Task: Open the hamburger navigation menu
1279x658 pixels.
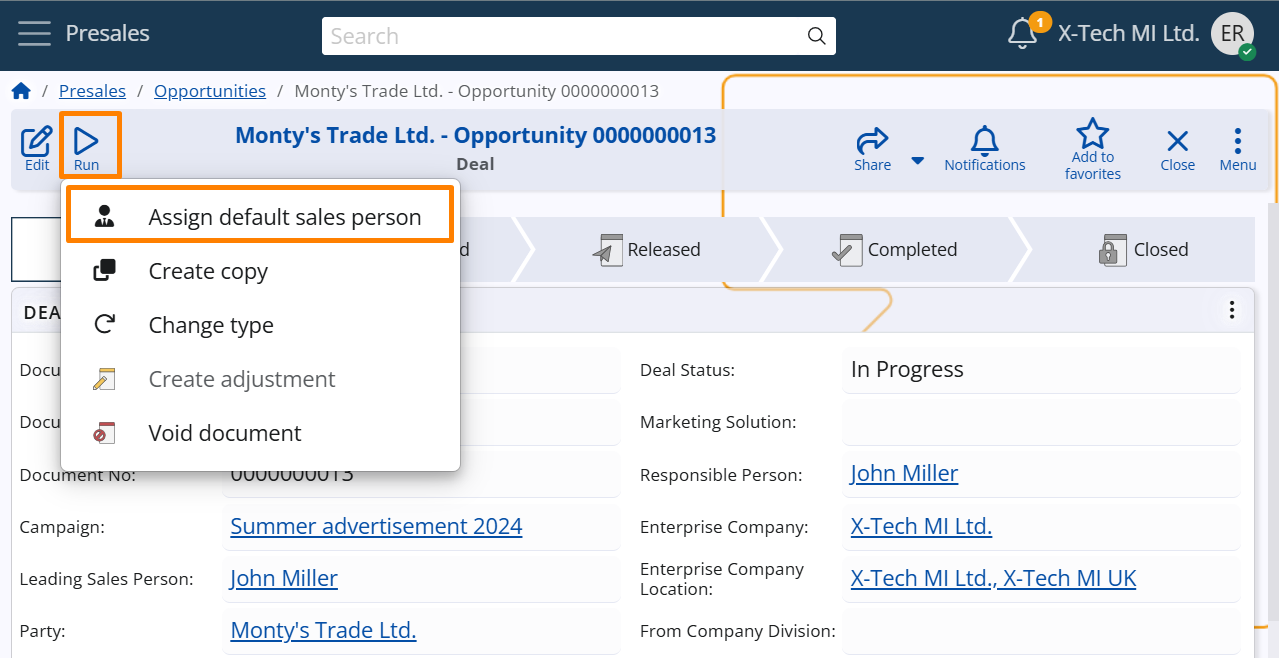Action: 33,33
